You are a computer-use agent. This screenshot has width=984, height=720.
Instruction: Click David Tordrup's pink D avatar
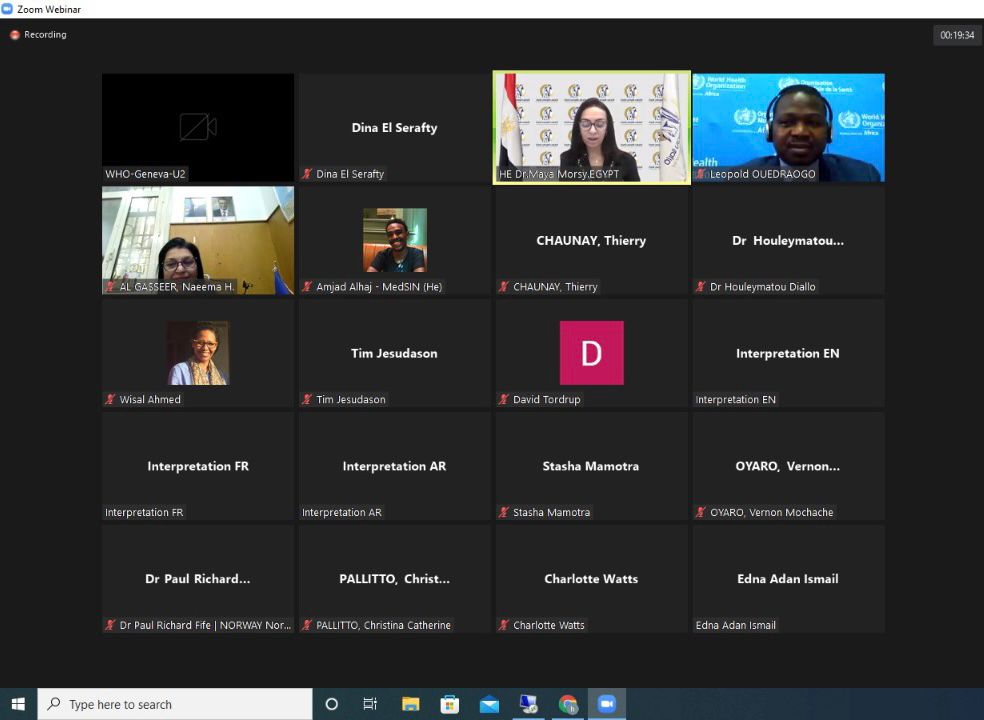tap(591, 353)
